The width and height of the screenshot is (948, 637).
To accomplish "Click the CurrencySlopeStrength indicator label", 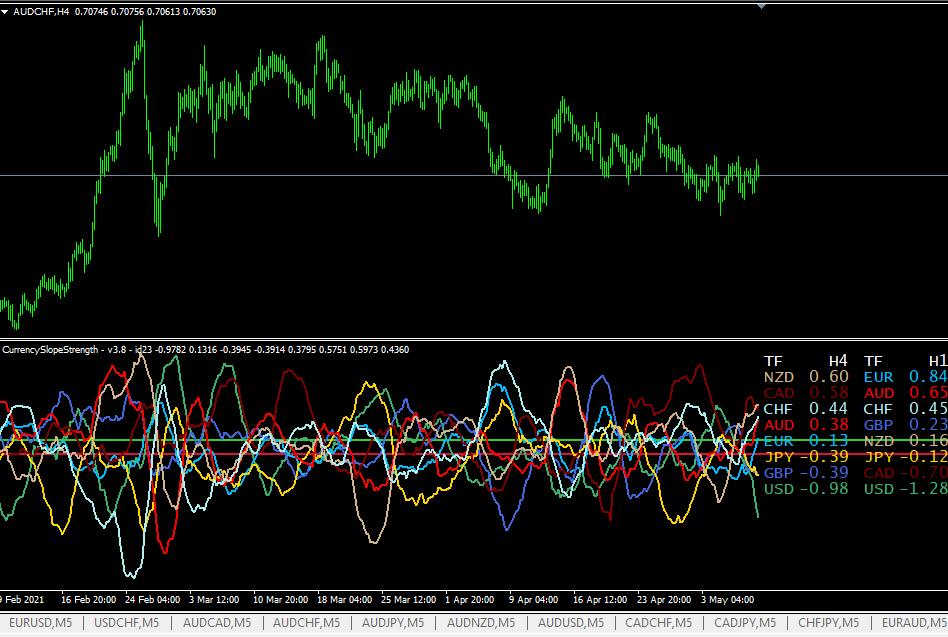I will pyautogui.click(x=51, y=350).
